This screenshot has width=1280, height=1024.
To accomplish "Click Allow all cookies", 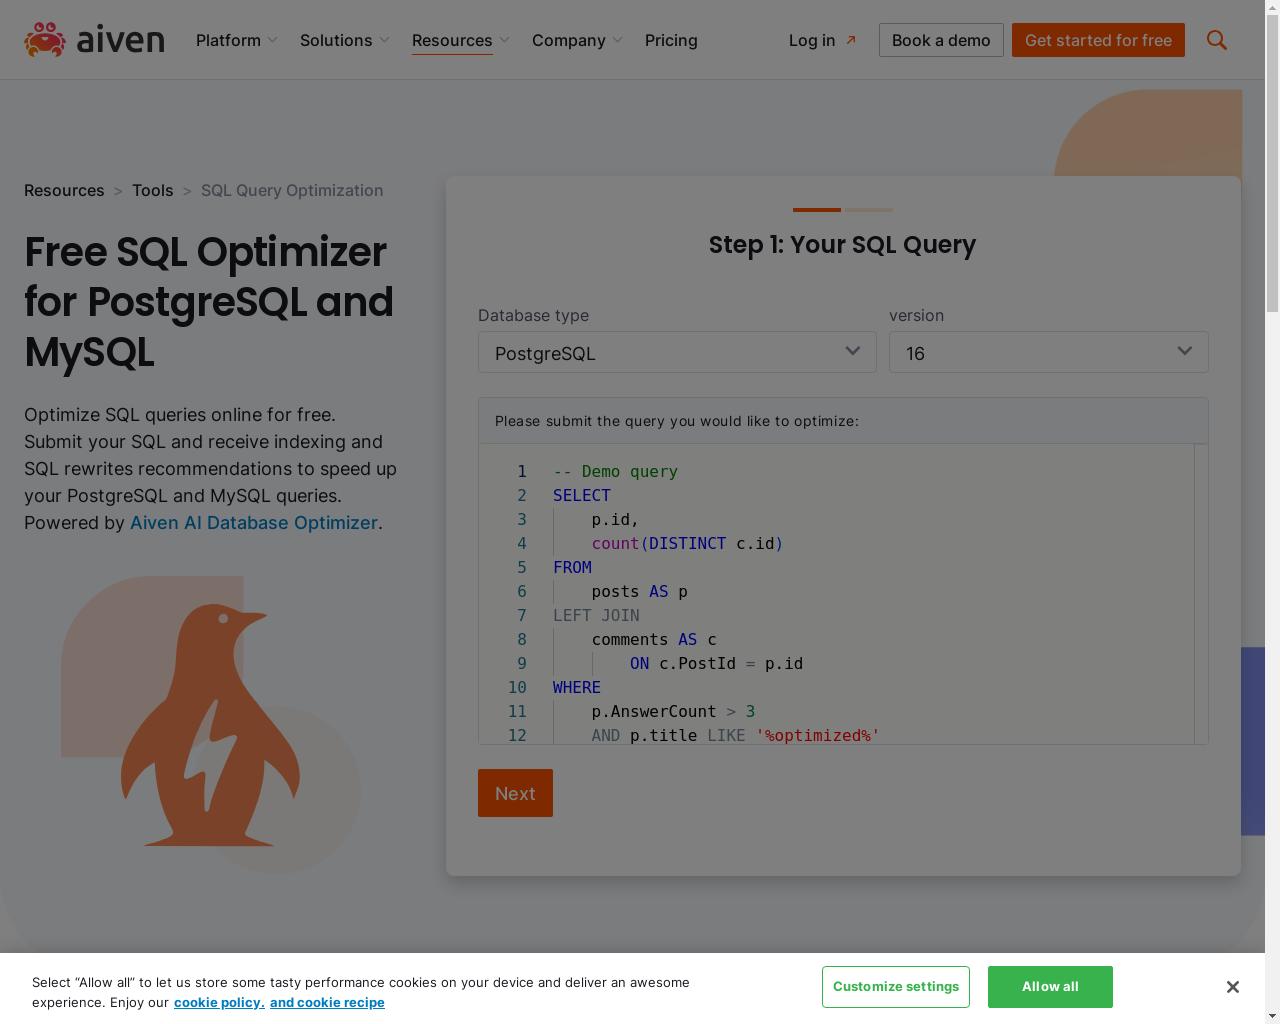I will pos(1050,987).
